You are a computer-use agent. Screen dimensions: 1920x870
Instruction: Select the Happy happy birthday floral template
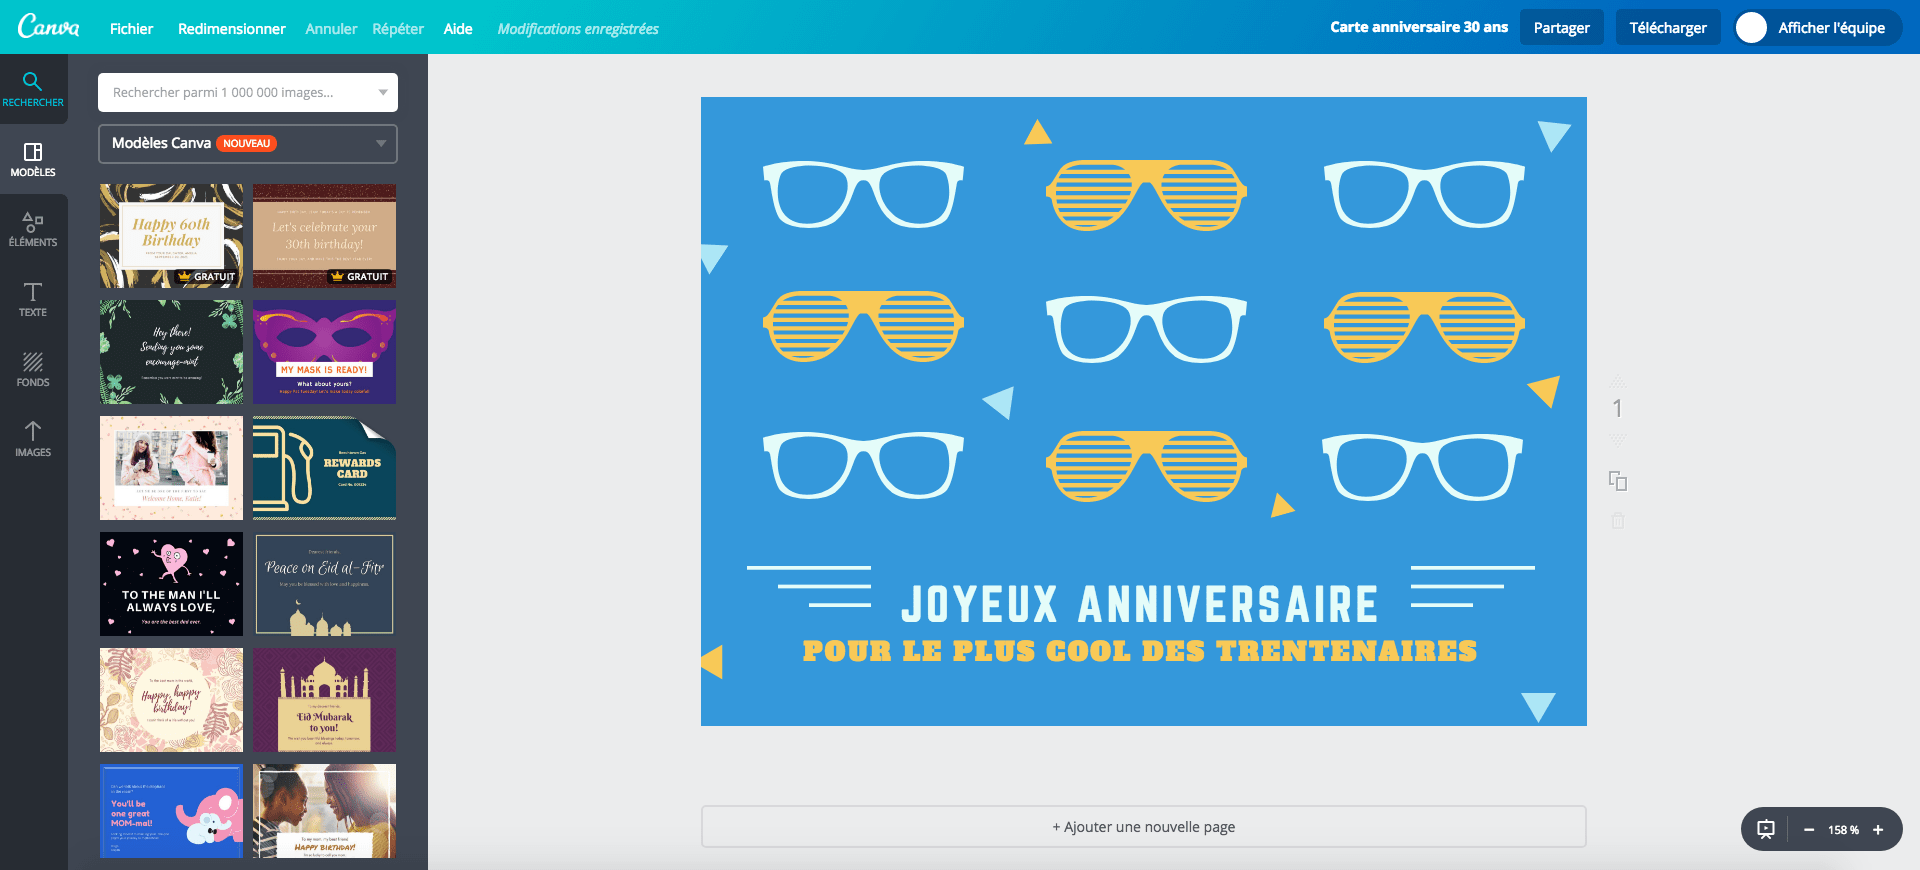point(171,700)
